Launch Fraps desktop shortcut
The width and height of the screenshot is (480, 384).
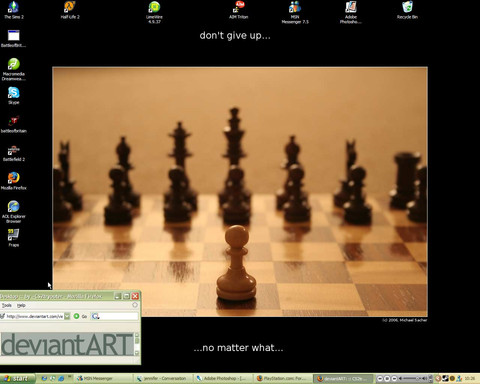(x=14, y=238)
